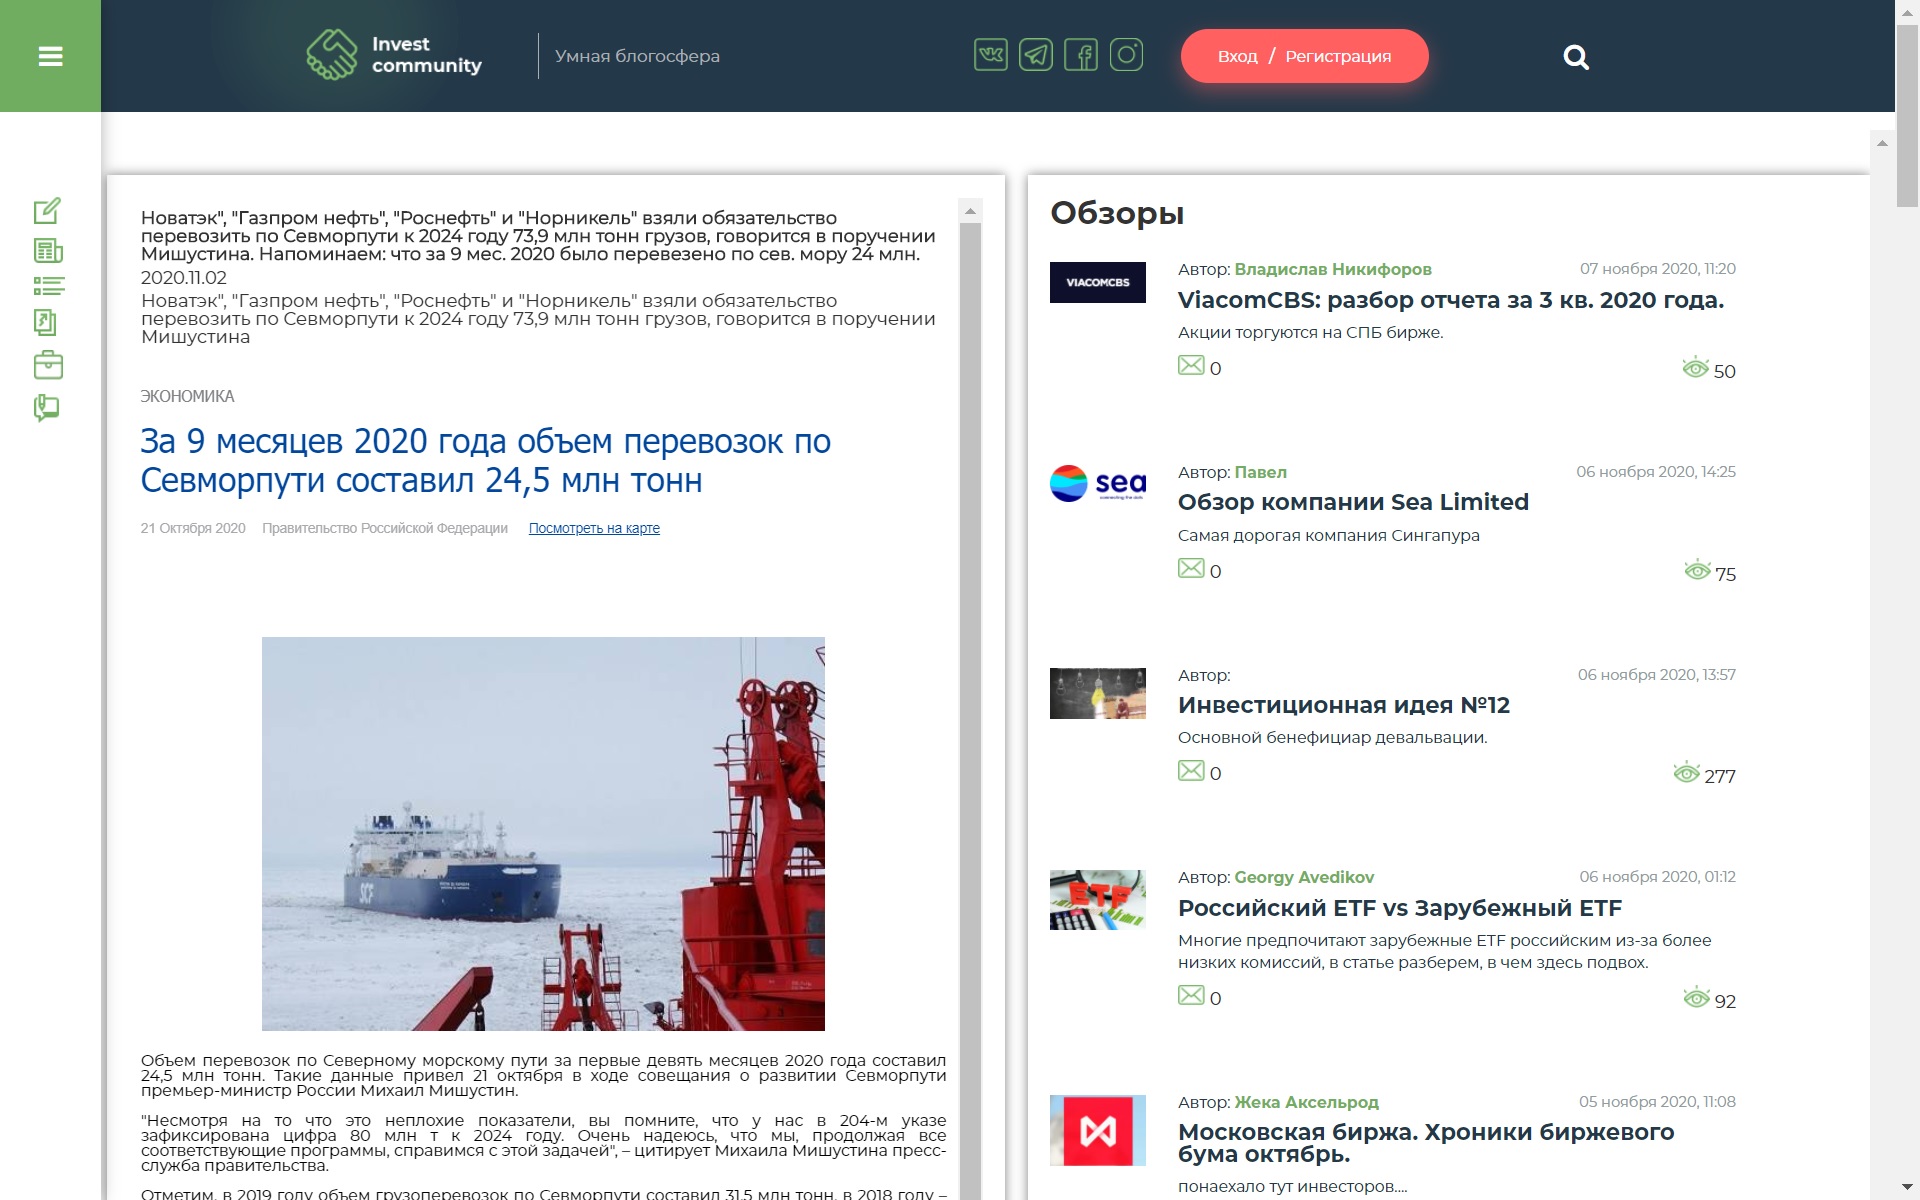Click the views eye icon showing 277
Image resolution: width=1920 pixels, height=1200 pixels.
tap(1686, 773)
